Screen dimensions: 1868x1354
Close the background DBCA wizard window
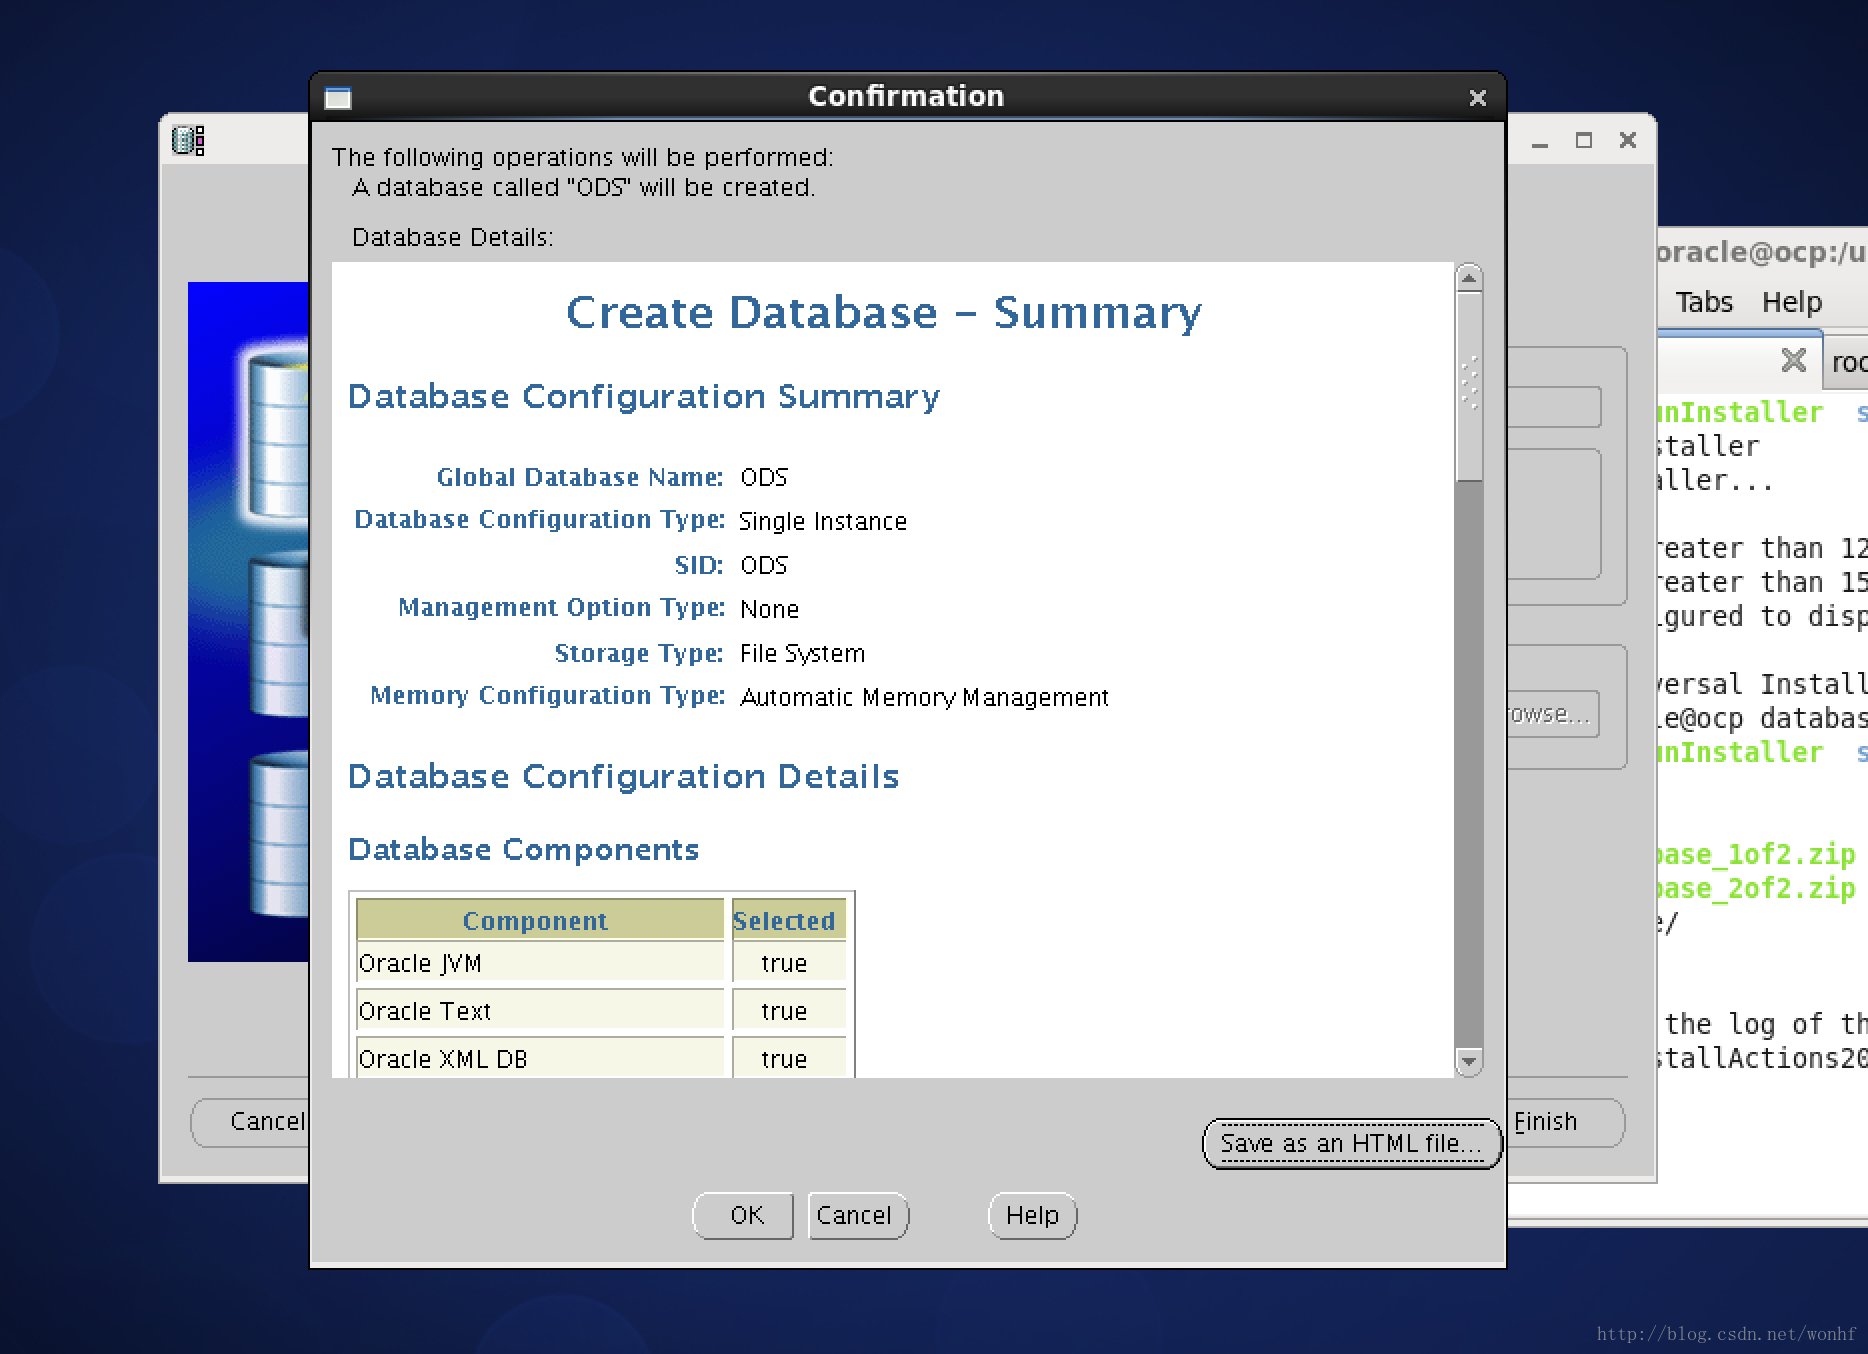pyautogui.click(x=1628, y=141)
